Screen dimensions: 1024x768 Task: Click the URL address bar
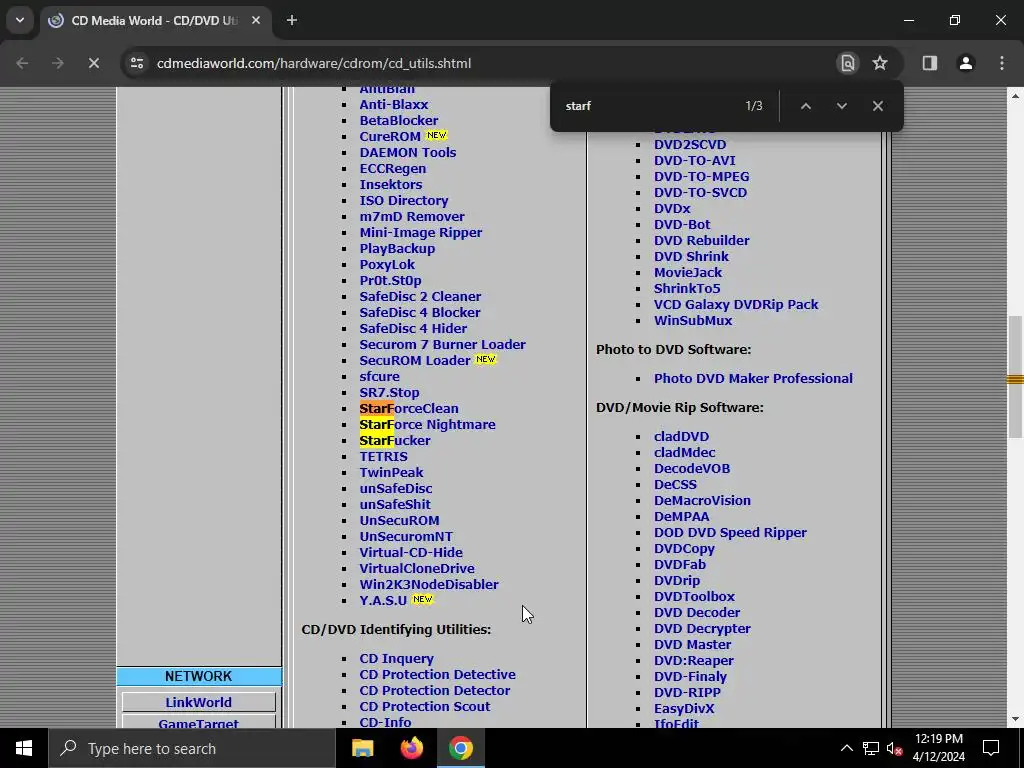(483, 63)
